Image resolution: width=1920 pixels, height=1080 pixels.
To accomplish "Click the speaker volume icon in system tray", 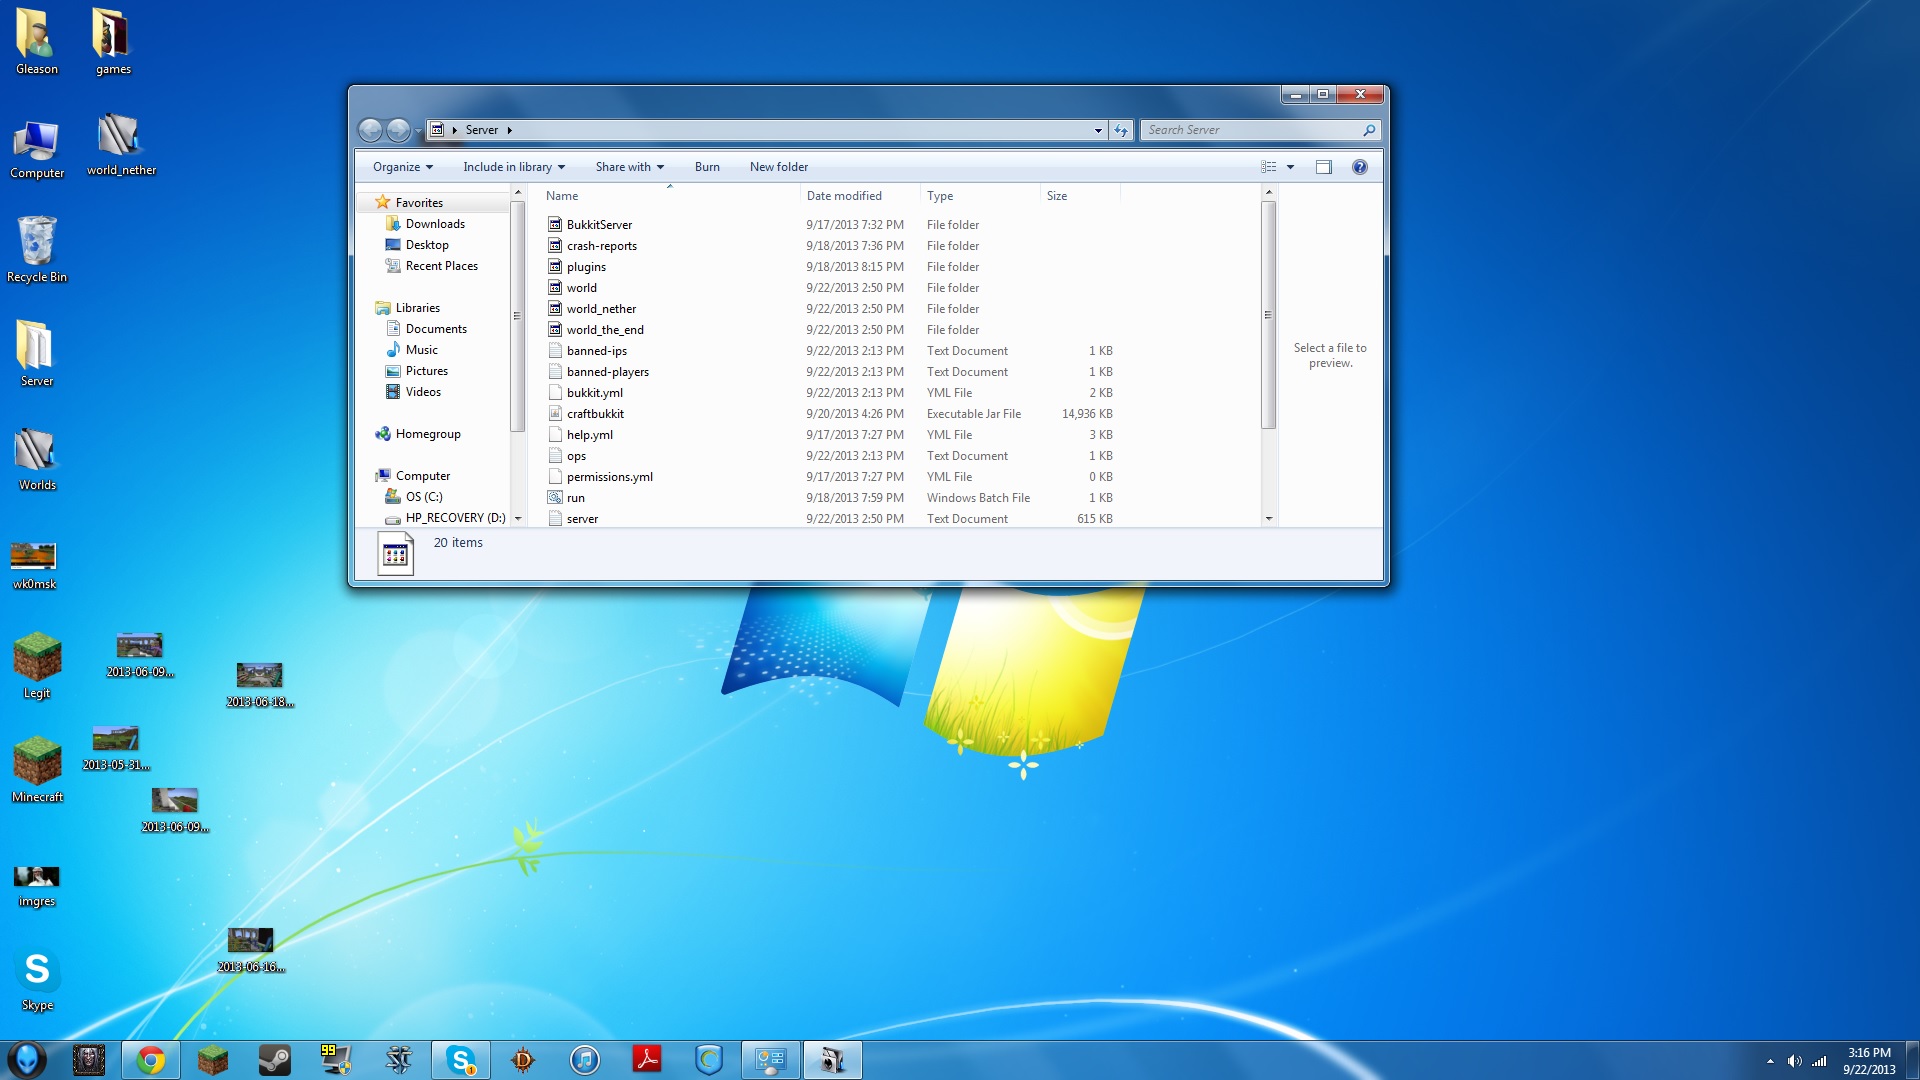I will (1795, 1059).
